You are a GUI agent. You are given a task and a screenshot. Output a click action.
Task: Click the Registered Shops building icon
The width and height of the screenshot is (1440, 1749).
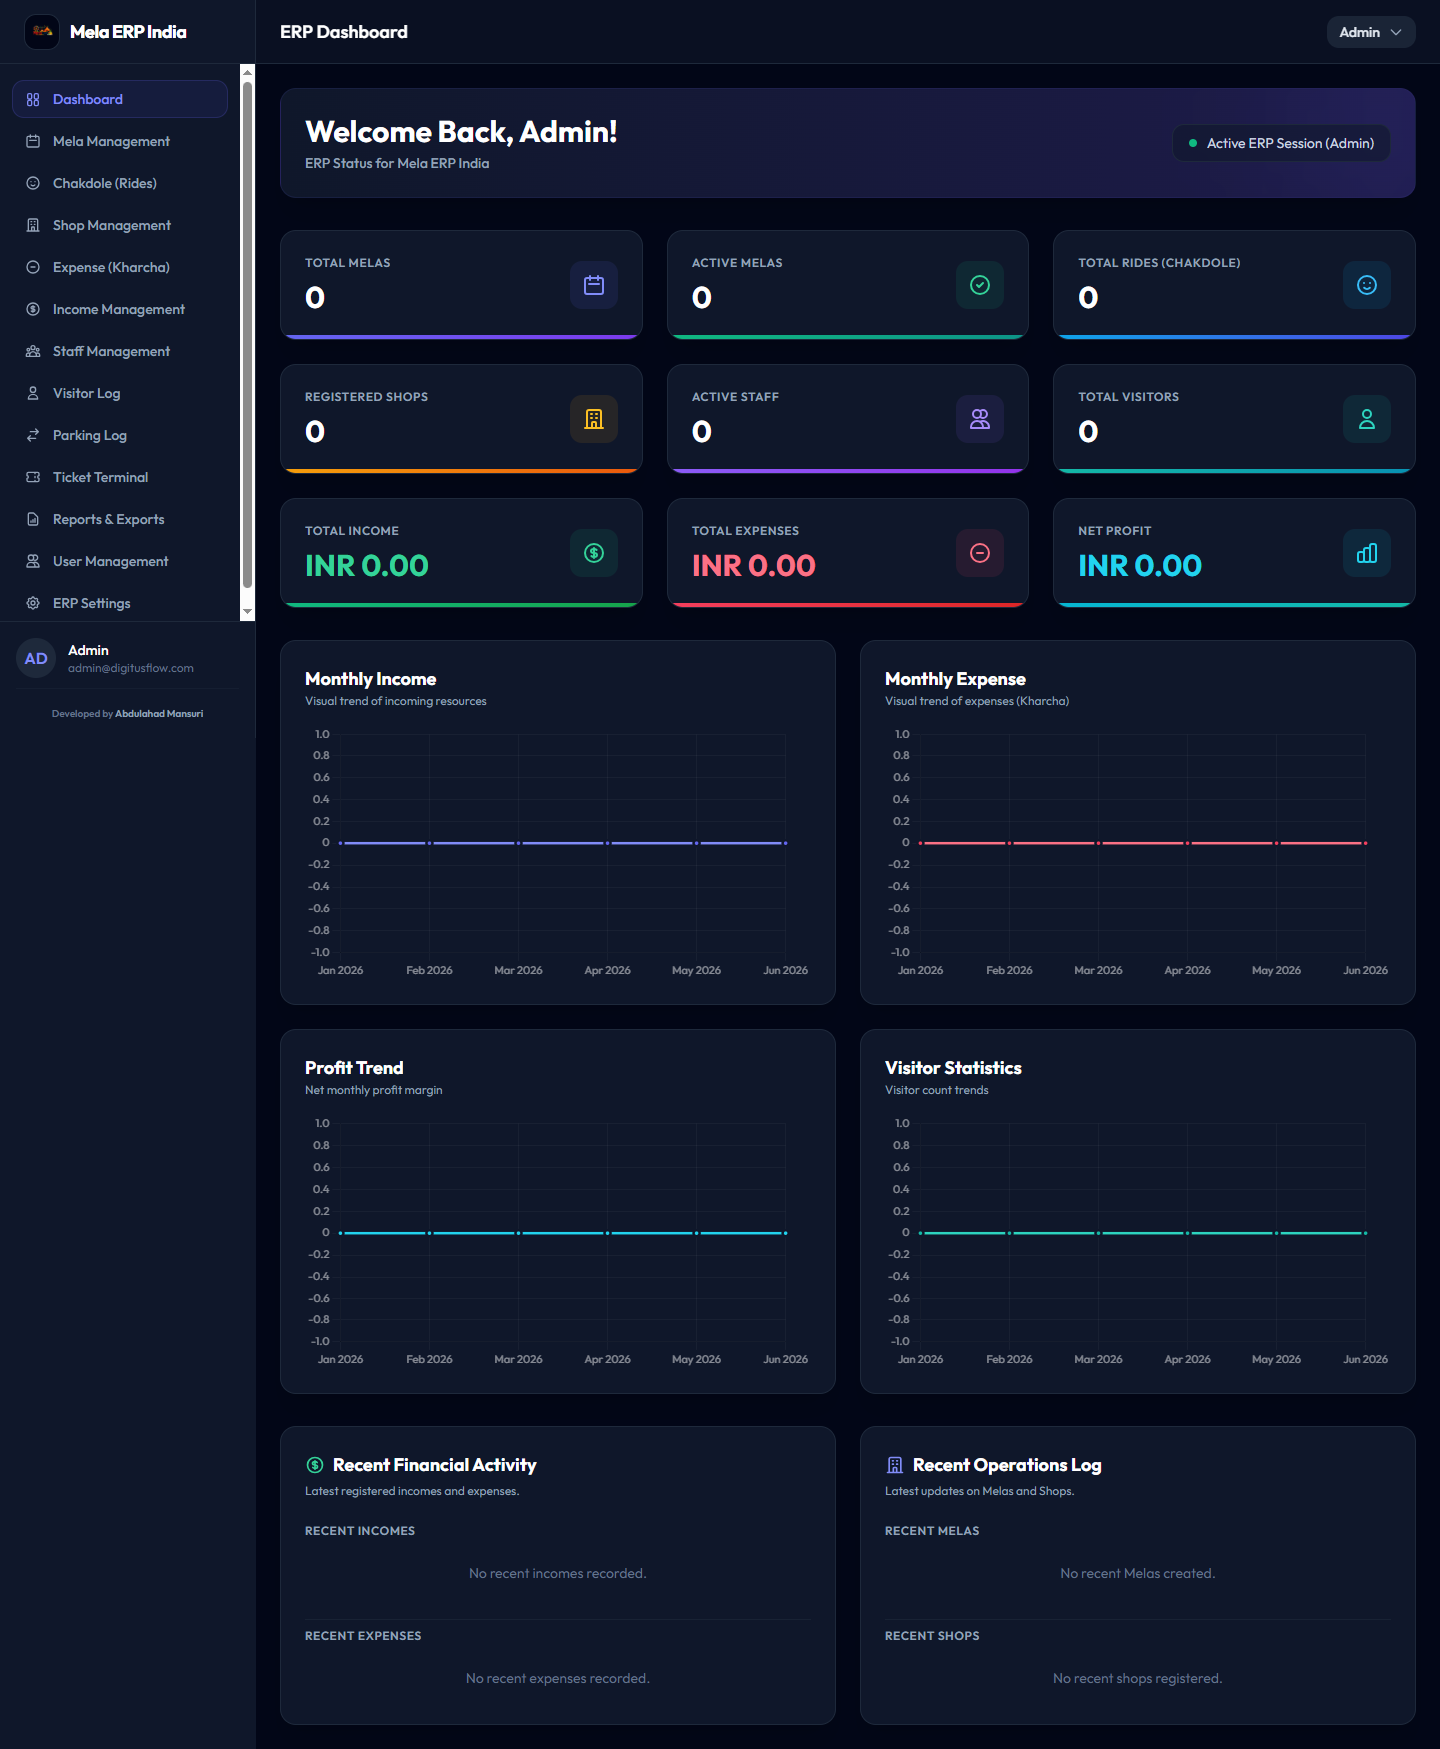594,419
